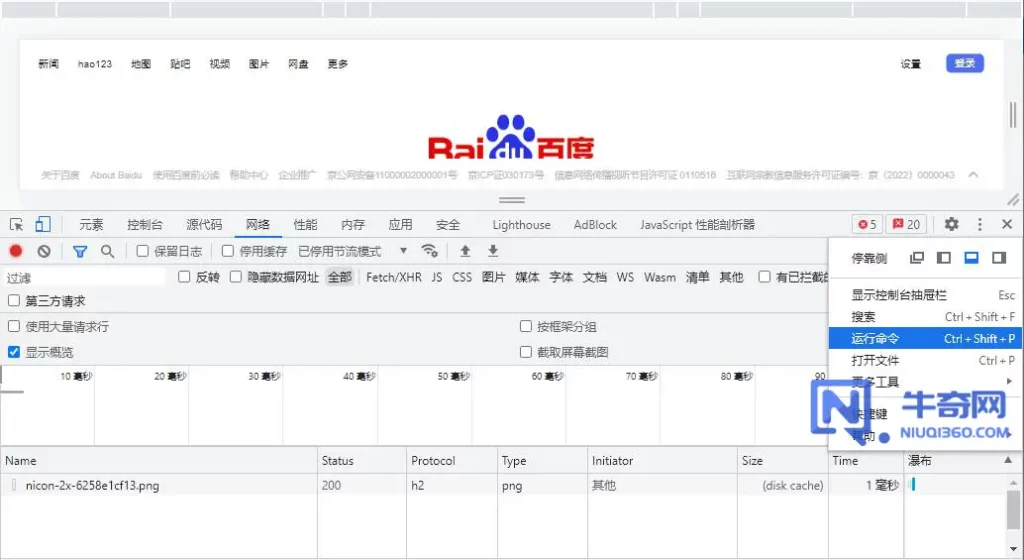Select the 全部 filter button
1024x560 pixels.
[340, 277]
